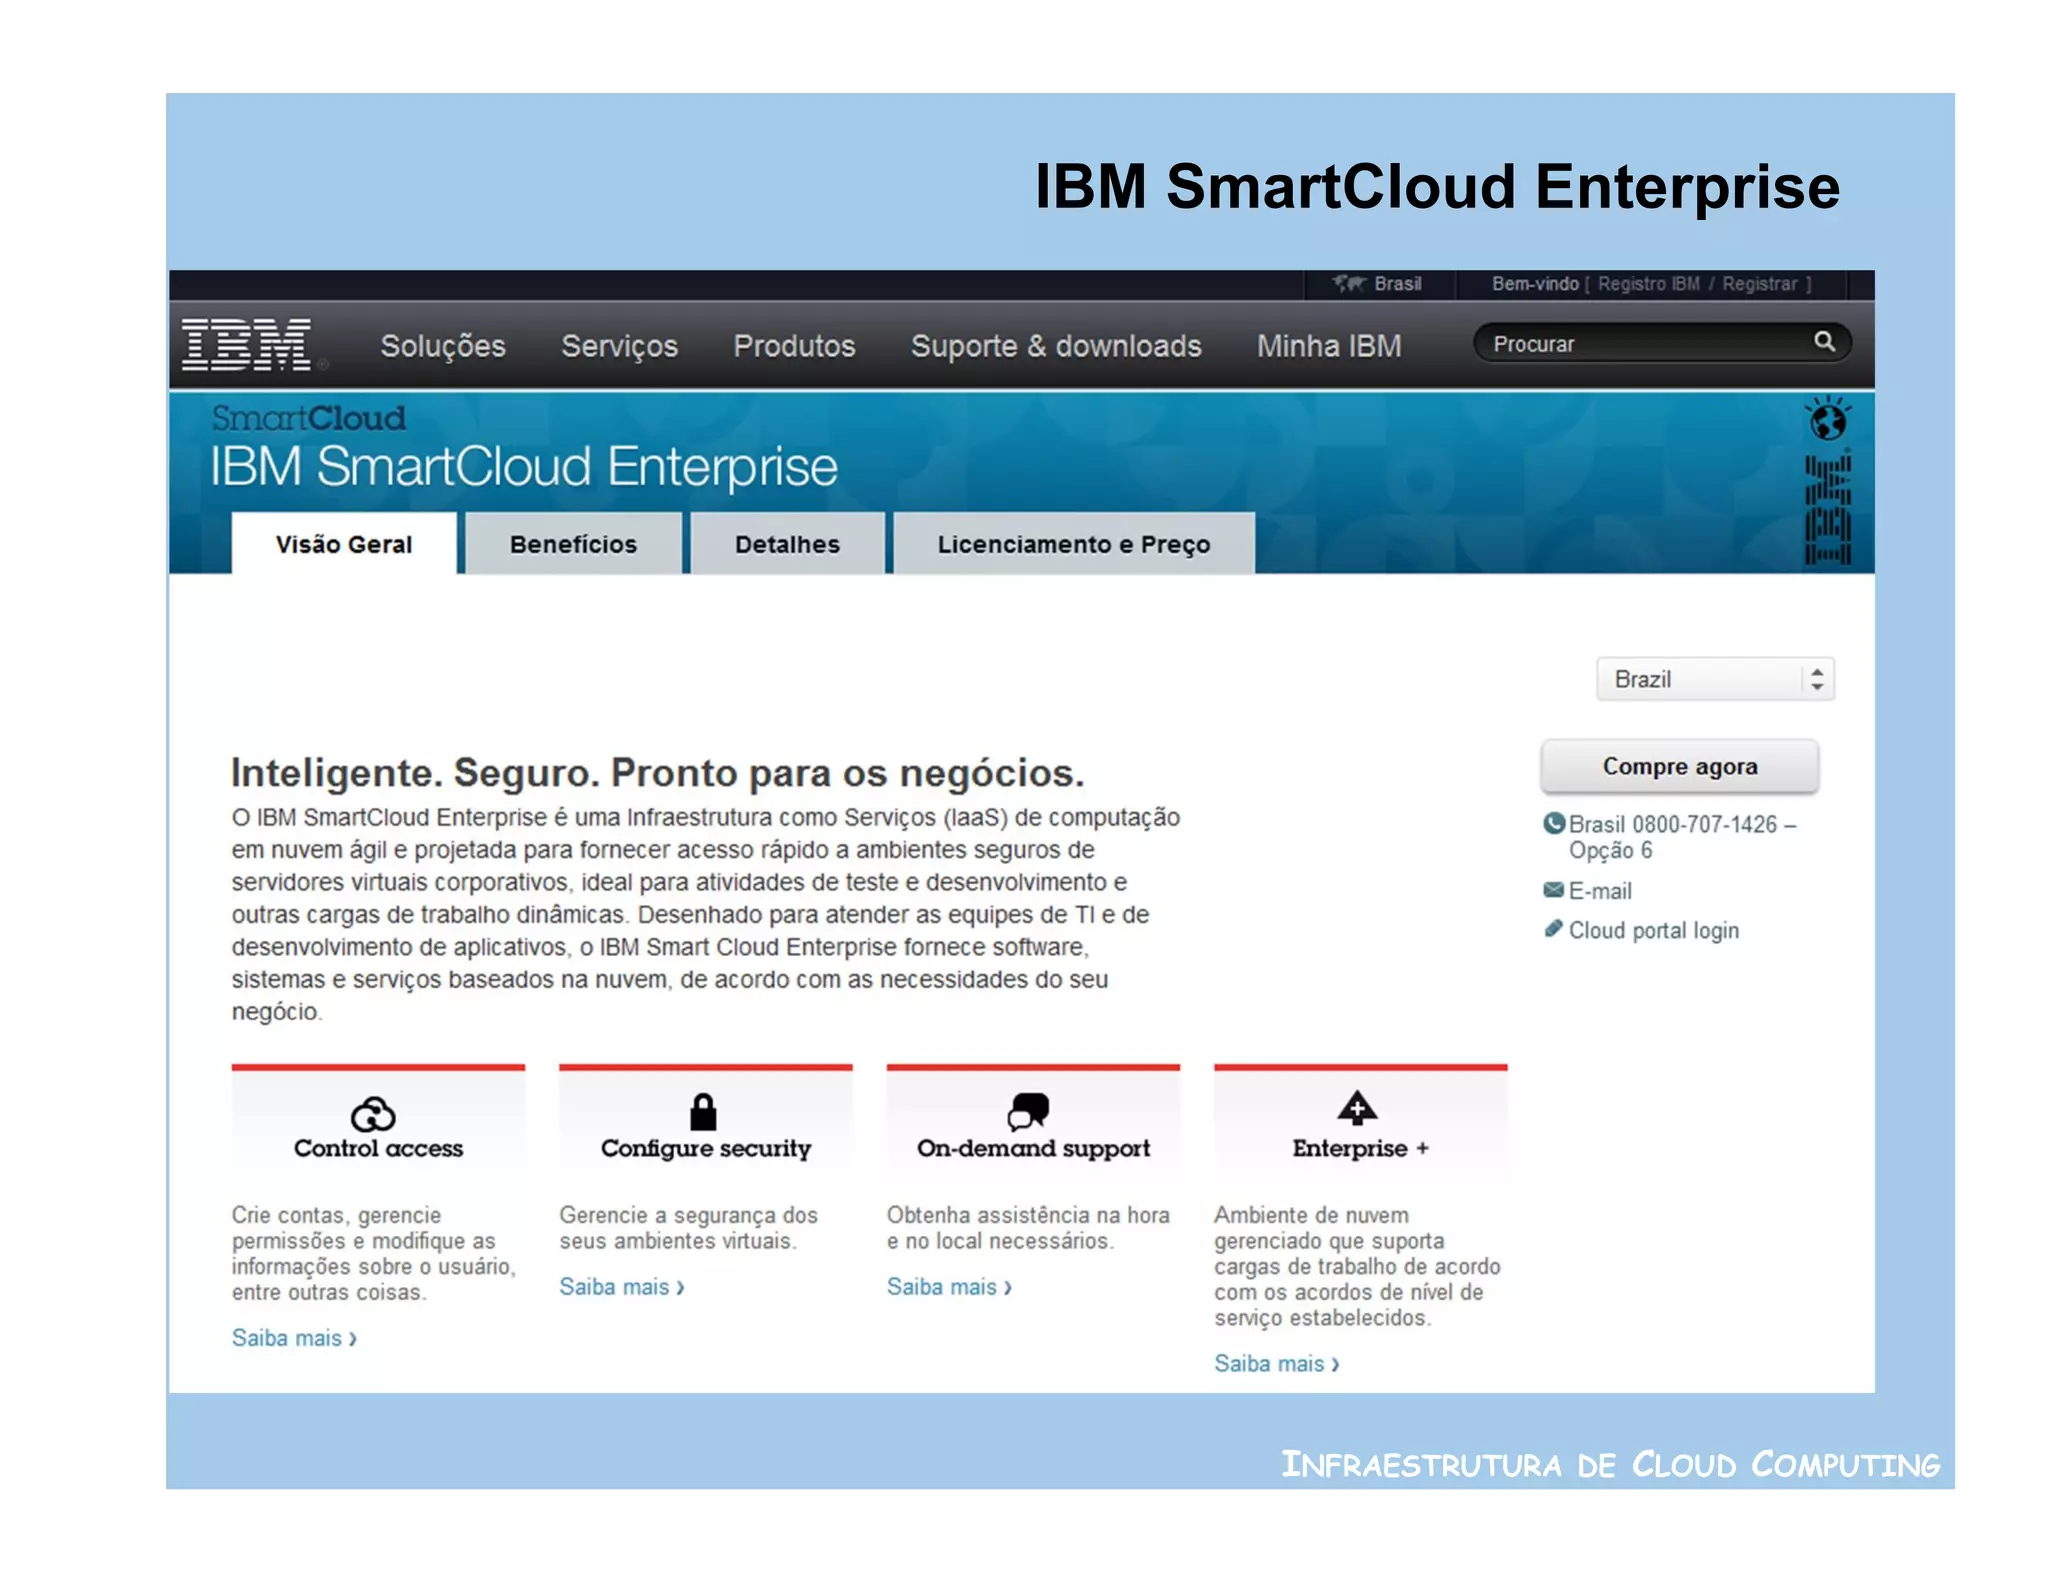Open the Suporte & downloads menu
The image size is (2048, 1582).
(1056, 346)
